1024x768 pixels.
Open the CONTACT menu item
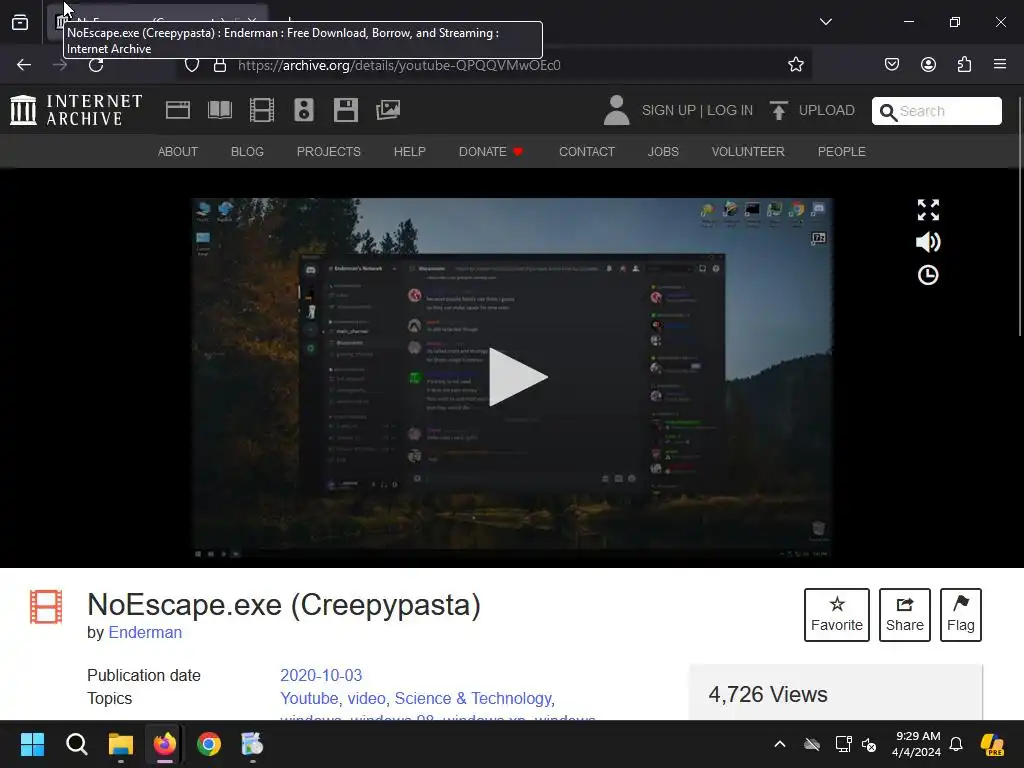point(586,152)
